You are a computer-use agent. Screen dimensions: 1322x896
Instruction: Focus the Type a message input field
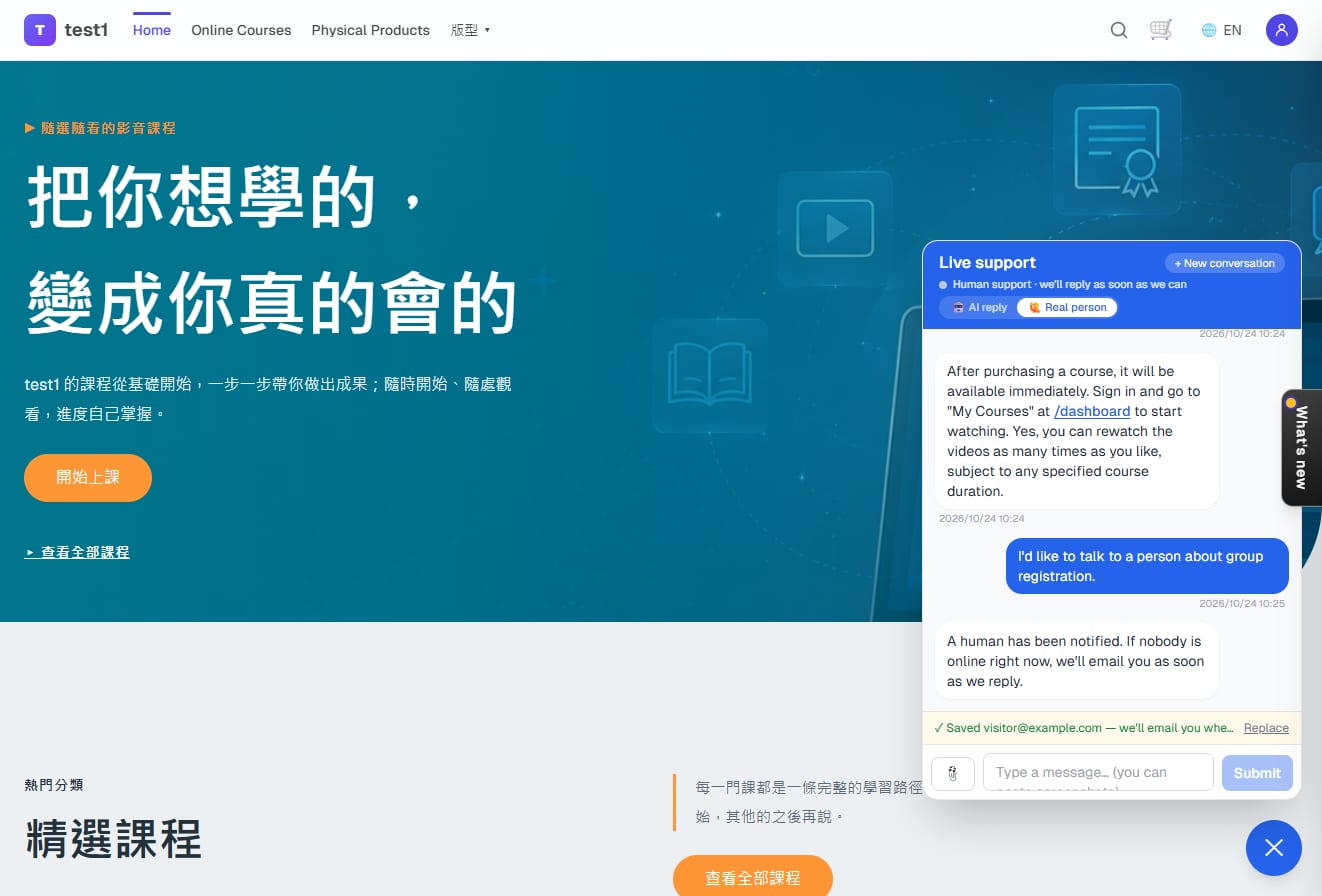pyautogui.click(x=1098, y=773)
